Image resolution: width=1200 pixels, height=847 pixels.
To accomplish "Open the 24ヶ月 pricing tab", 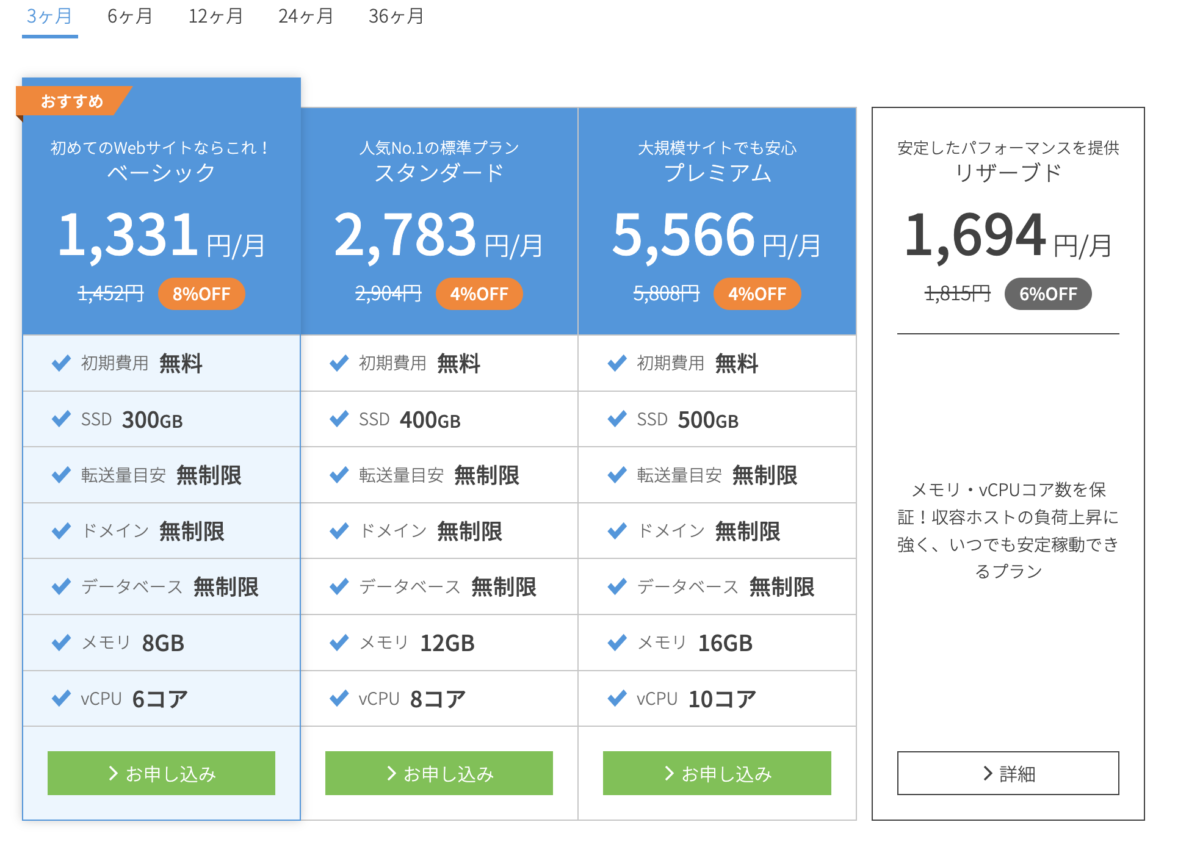I will (306, 17).
